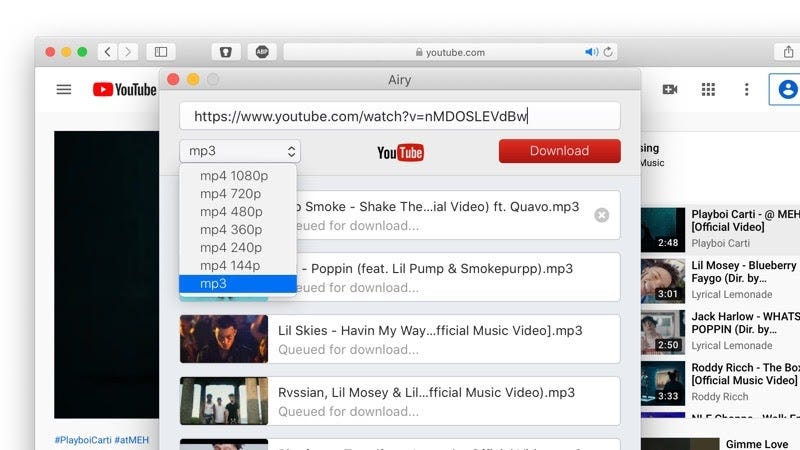Open YouTube settings three-dot menu
The width and height of the screenshot is (800, 450).
pos(746,90)
